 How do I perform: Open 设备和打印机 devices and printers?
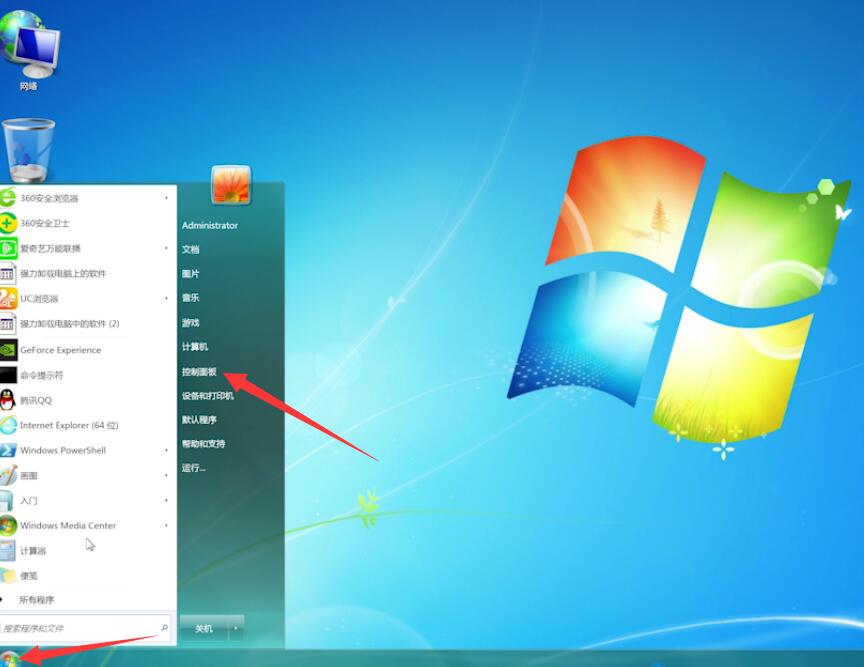click(x=208, y=396)
